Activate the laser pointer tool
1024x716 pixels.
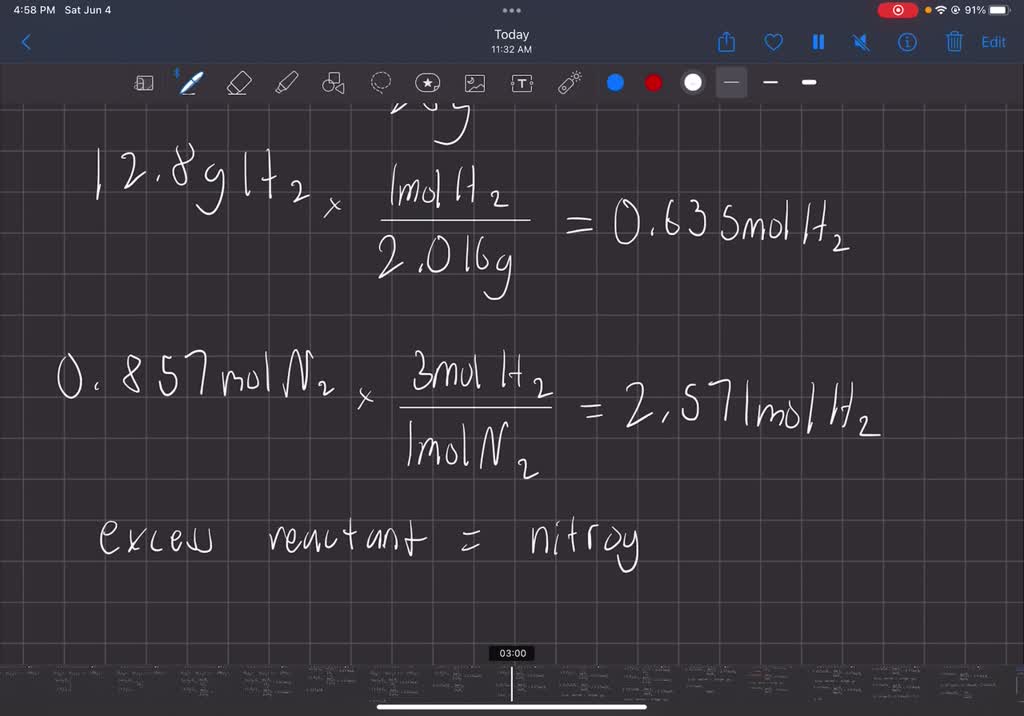click(x=570, y=83)
